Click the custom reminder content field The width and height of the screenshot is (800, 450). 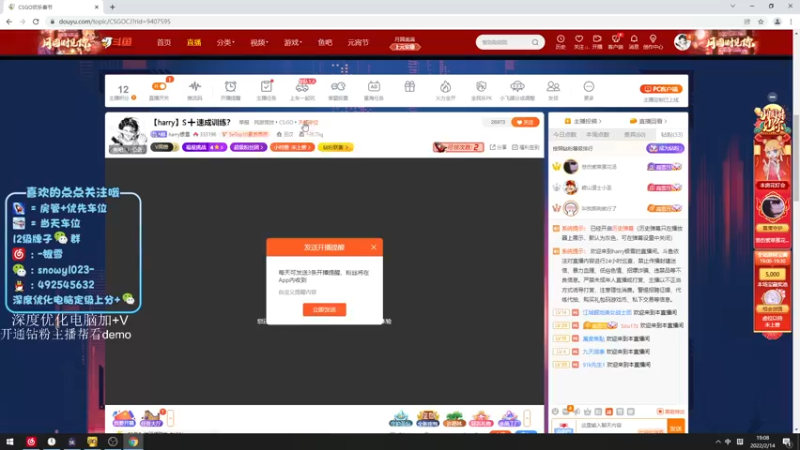point(324,292)
